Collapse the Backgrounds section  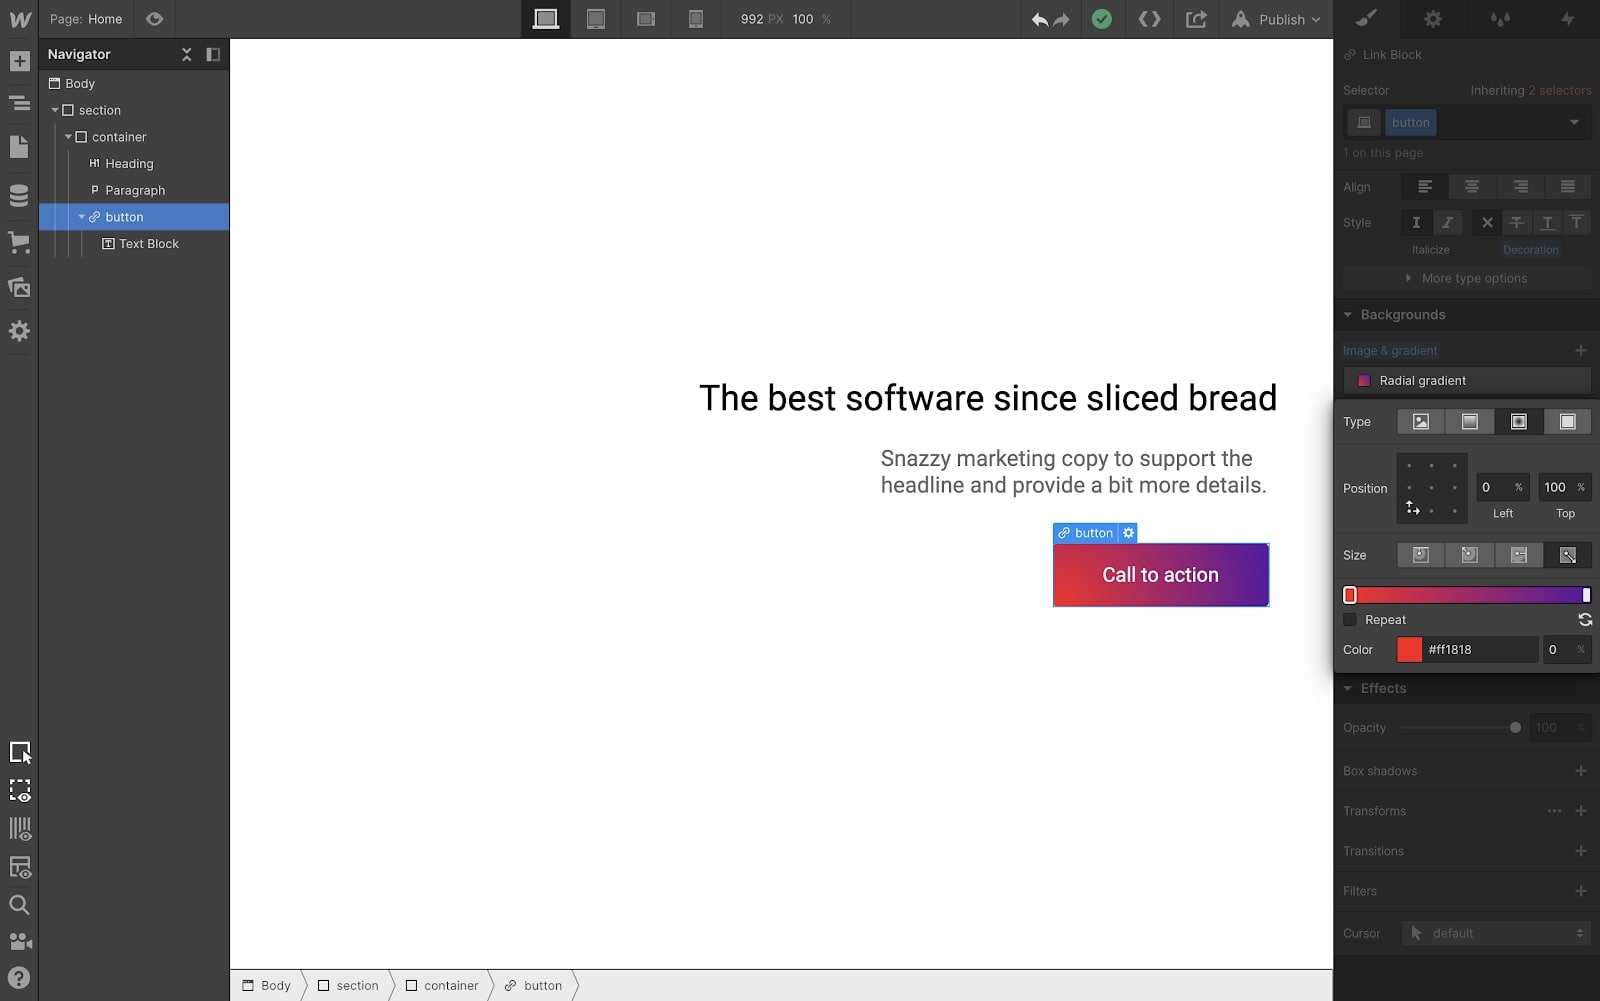[1348, 315]
